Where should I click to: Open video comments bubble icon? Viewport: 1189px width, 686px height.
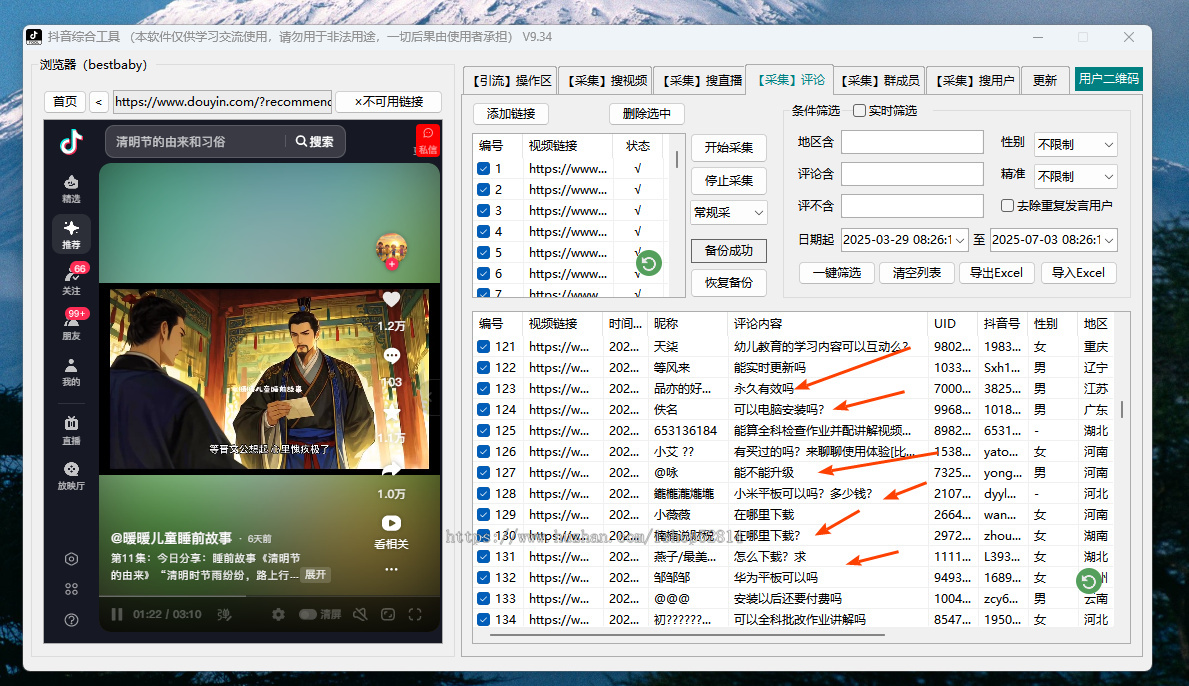391,356
